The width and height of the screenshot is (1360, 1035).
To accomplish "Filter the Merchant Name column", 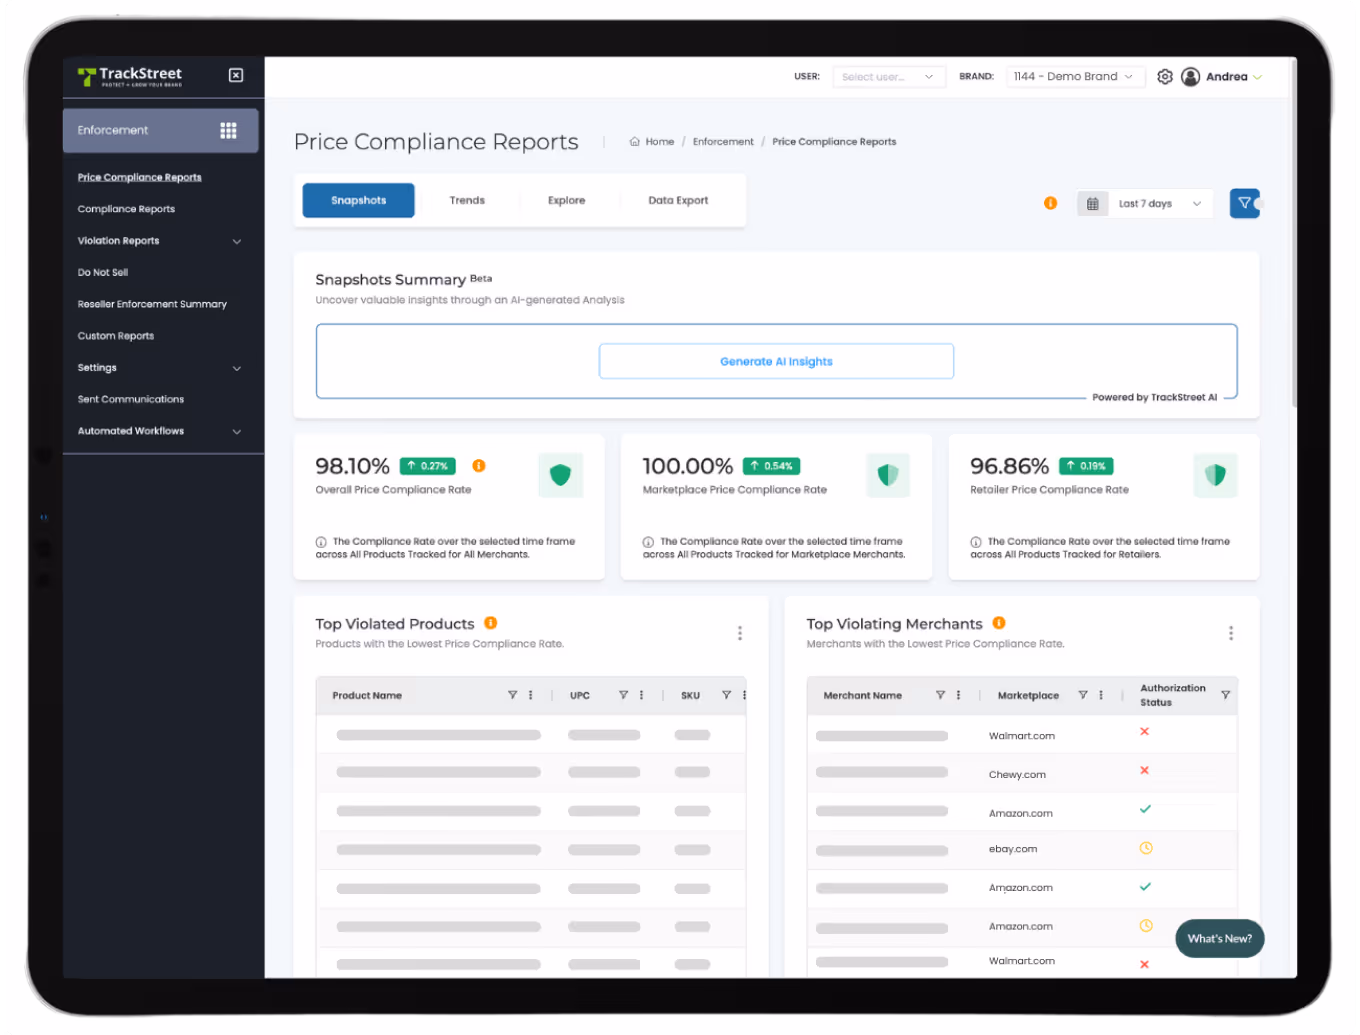I will [940, 695].
